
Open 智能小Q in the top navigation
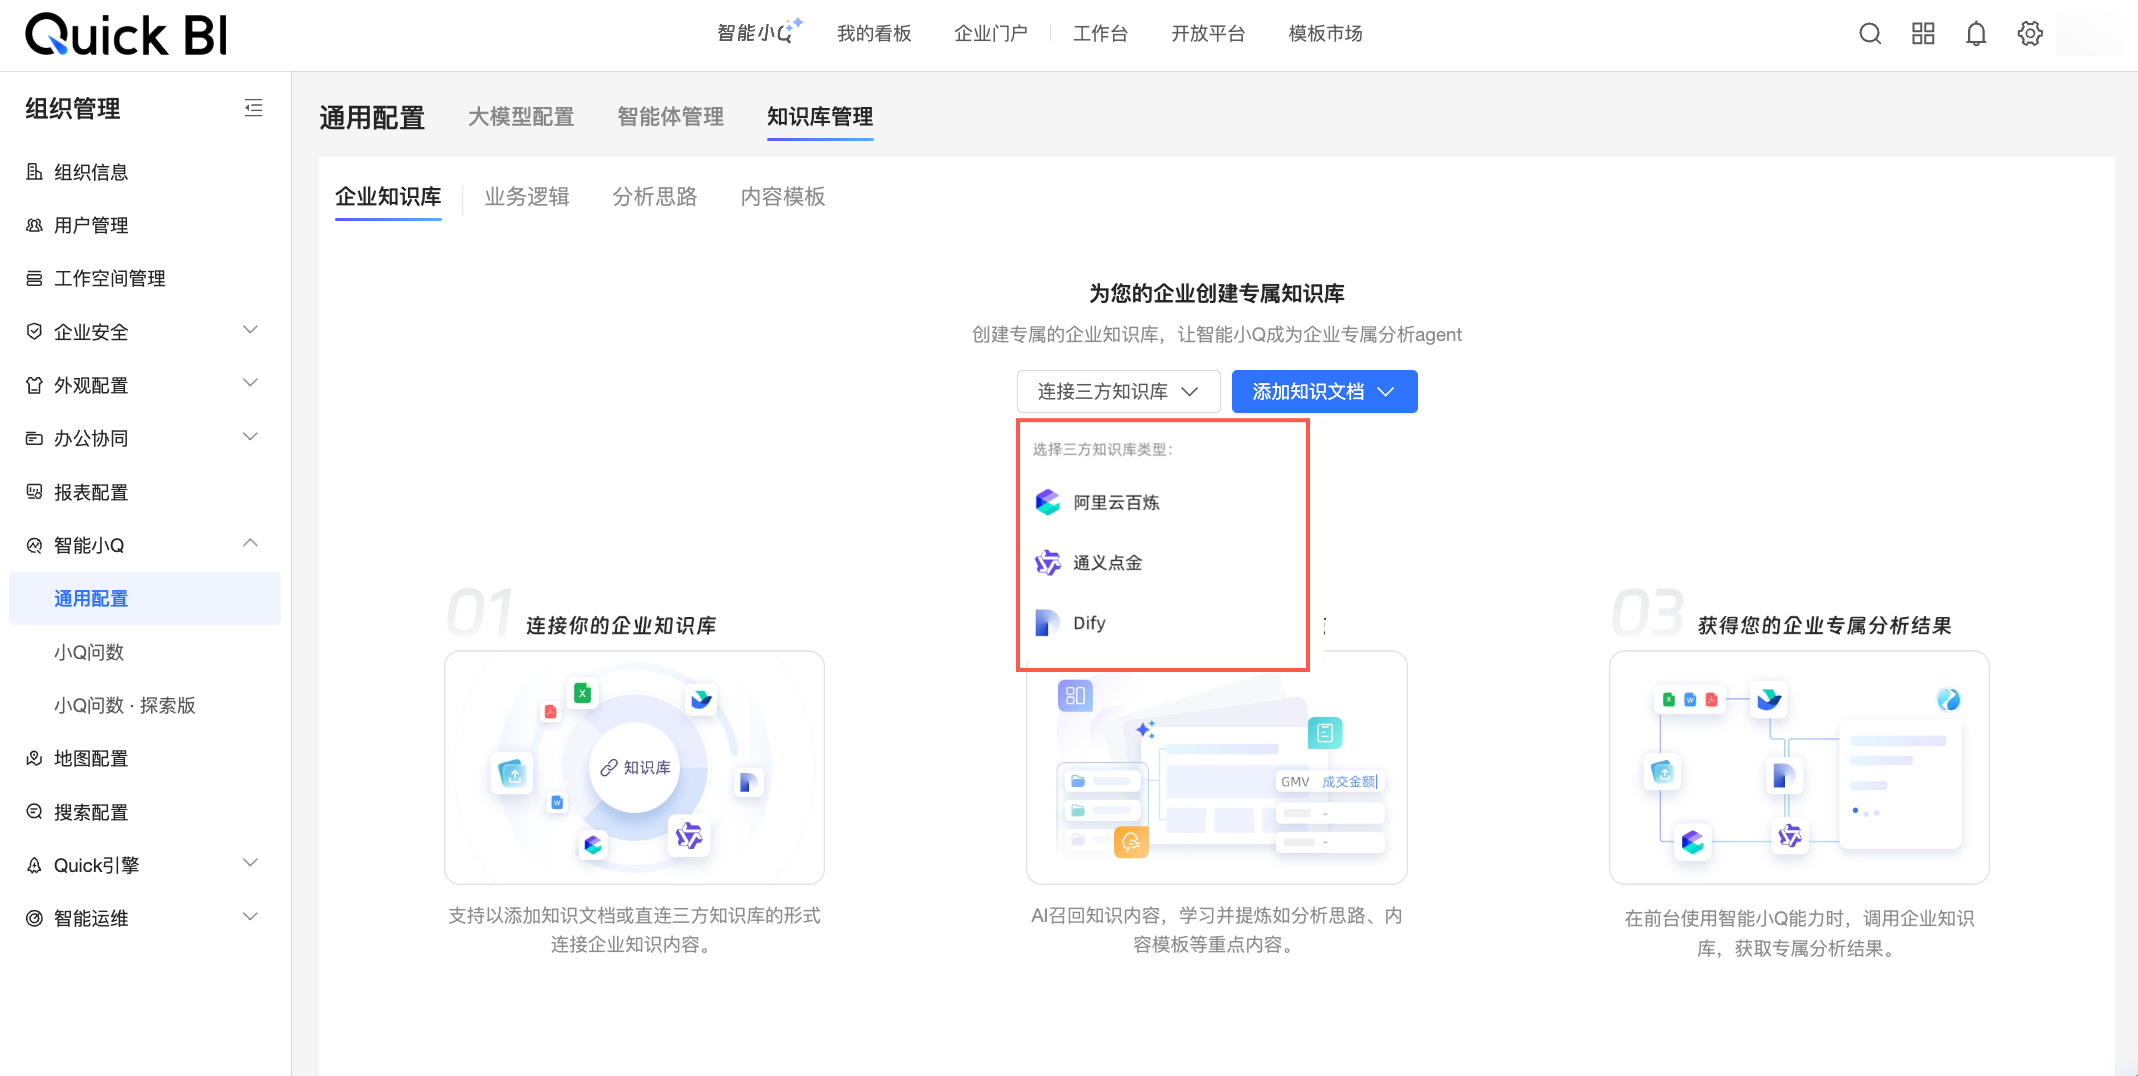click(x=760, y=33)
